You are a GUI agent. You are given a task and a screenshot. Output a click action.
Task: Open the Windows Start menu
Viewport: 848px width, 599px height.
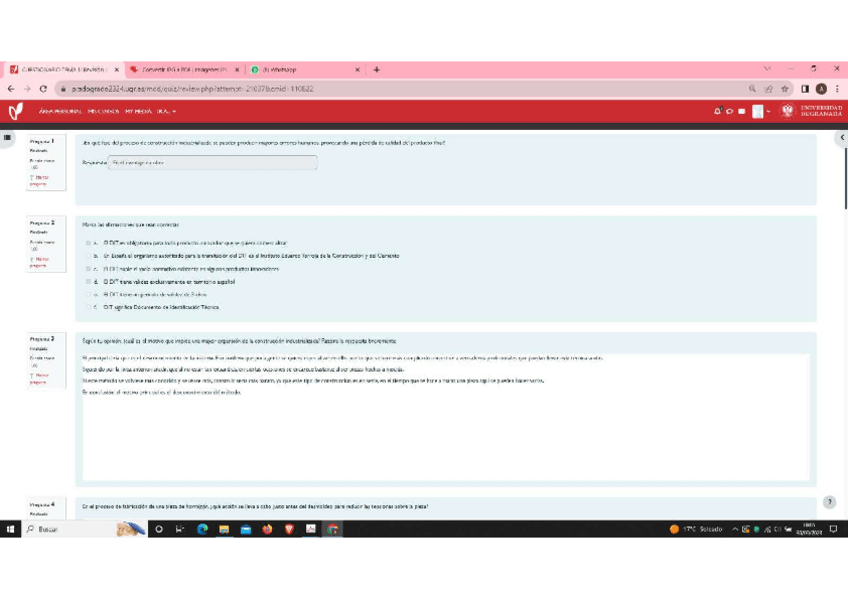(x=10, y=529)
